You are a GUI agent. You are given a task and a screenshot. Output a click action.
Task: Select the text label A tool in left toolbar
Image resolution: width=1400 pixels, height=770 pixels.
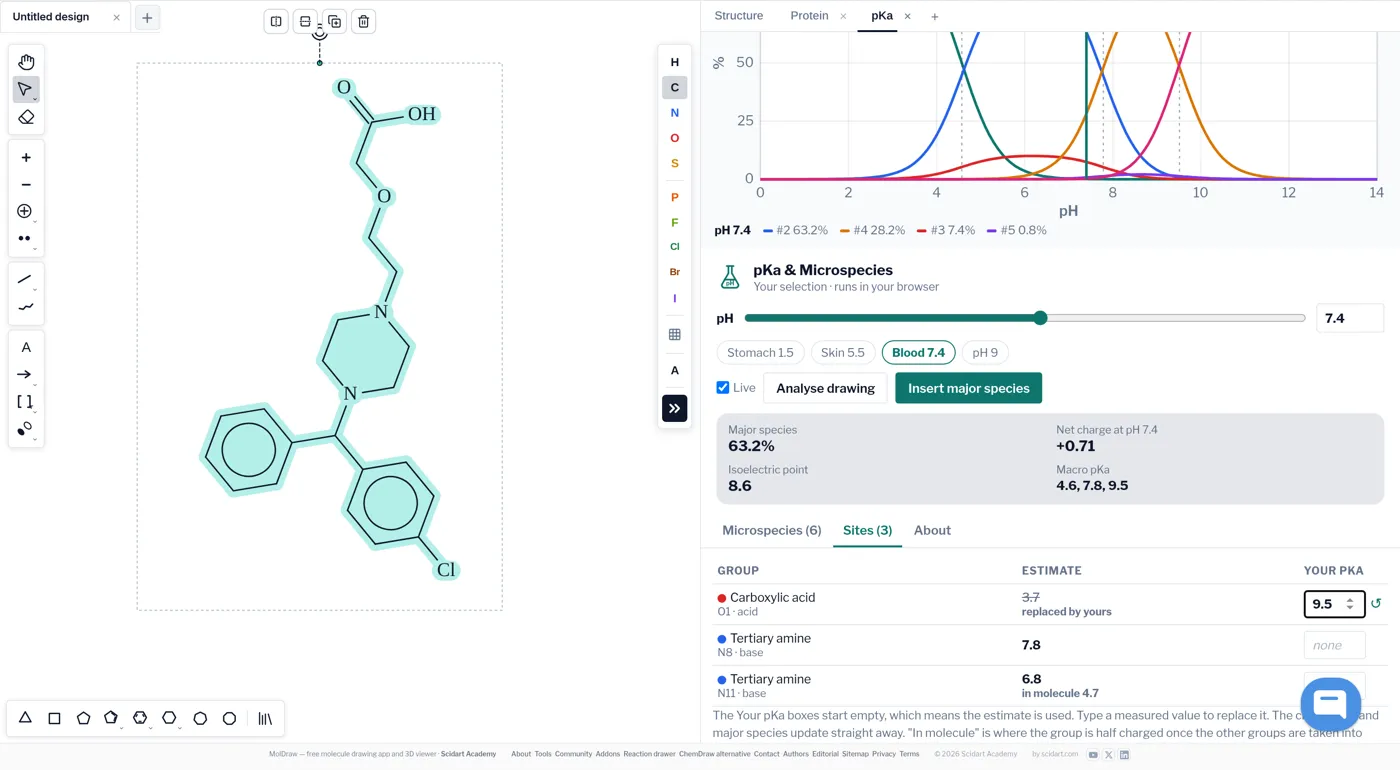26,347
